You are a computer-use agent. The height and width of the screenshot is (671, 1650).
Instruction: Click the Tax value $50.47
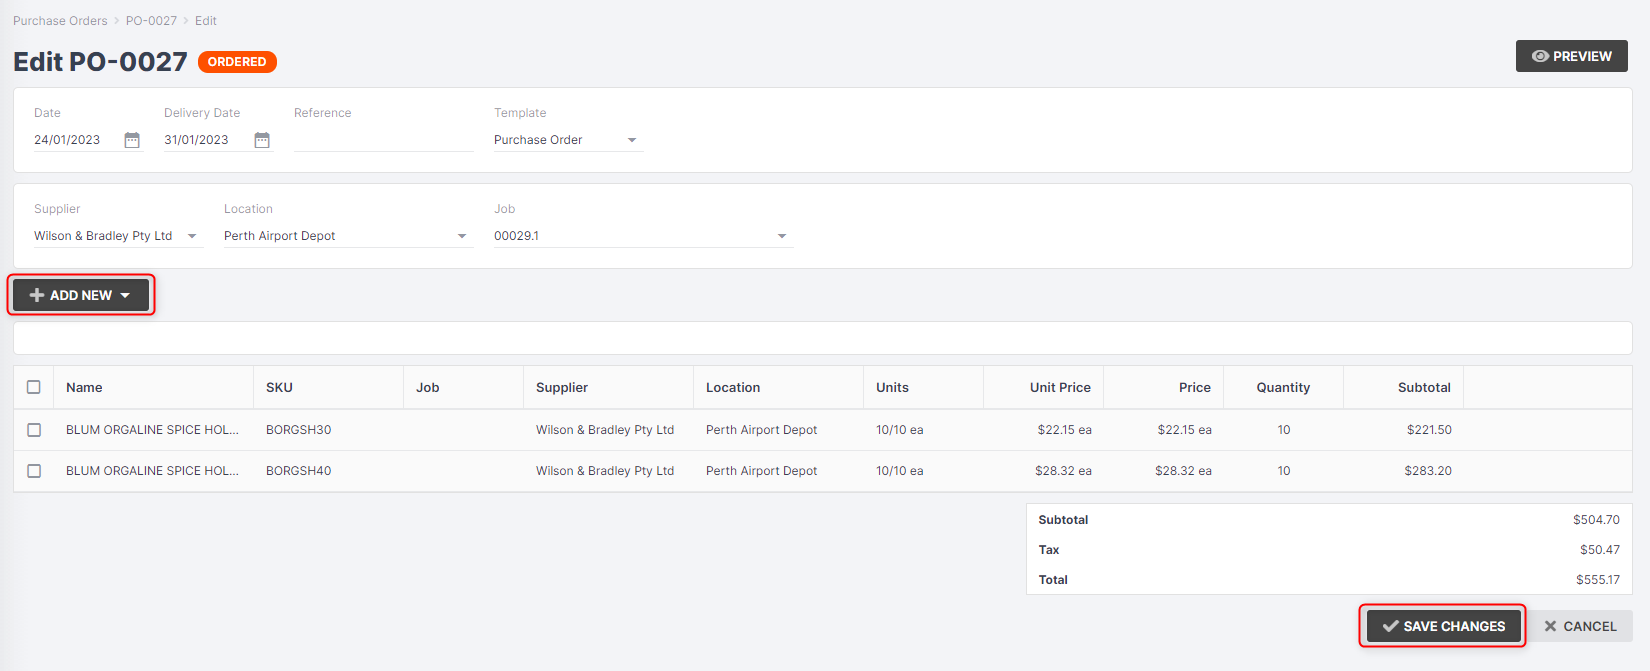tap(1600, 550)
